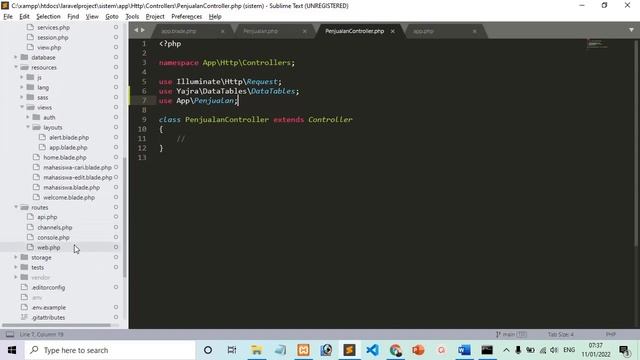The height and width of the screenshot is (360, 640).
Task: Open Sublime Text taskbar icon
Action: click(x=349, y=350)
